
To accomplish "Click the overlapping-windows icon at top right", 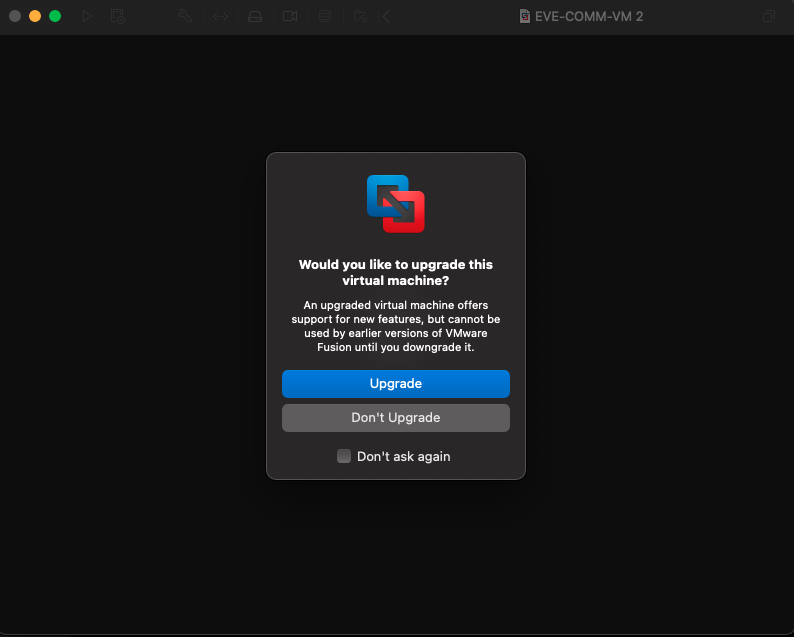I will coord(769,16).
